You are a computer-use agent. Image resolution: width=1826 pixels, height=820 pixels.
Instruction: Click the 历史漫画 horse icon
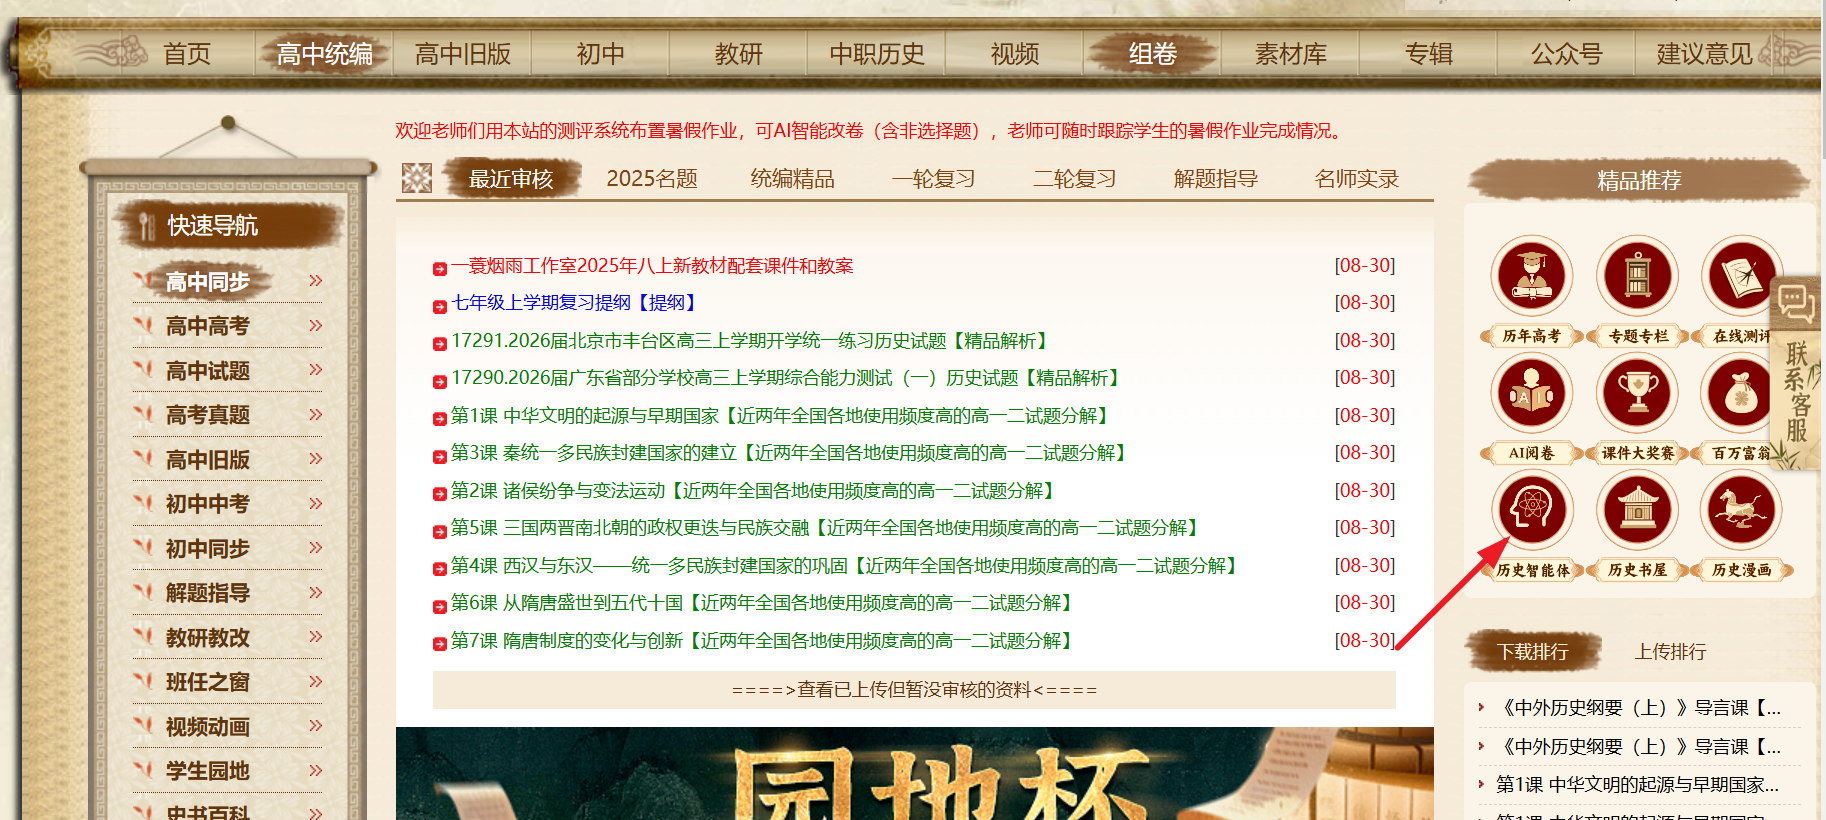coord(1740,510)
